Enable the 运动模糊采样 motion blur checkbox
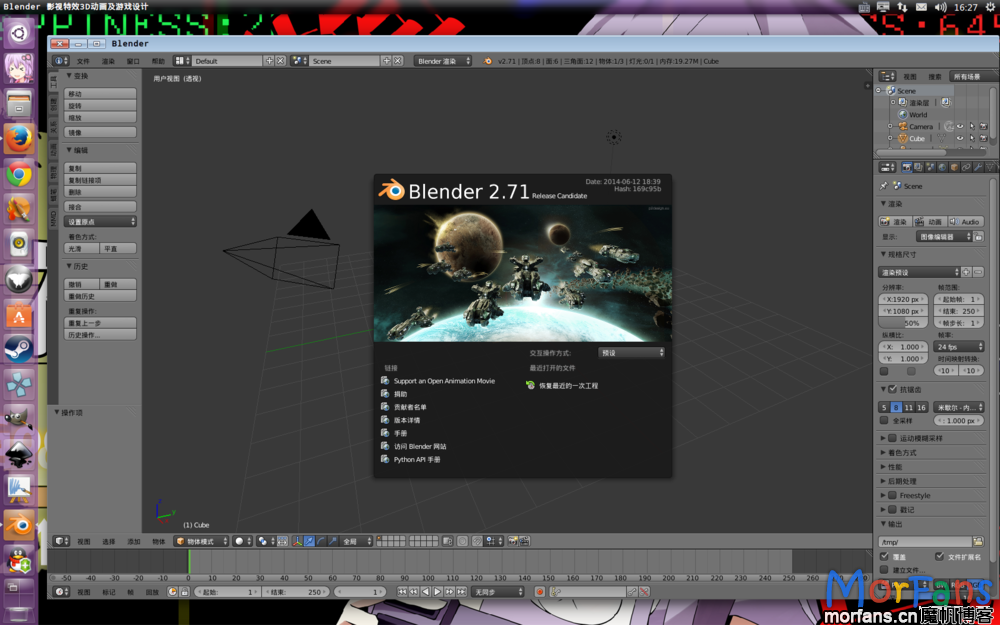 (x=893, y=438)
